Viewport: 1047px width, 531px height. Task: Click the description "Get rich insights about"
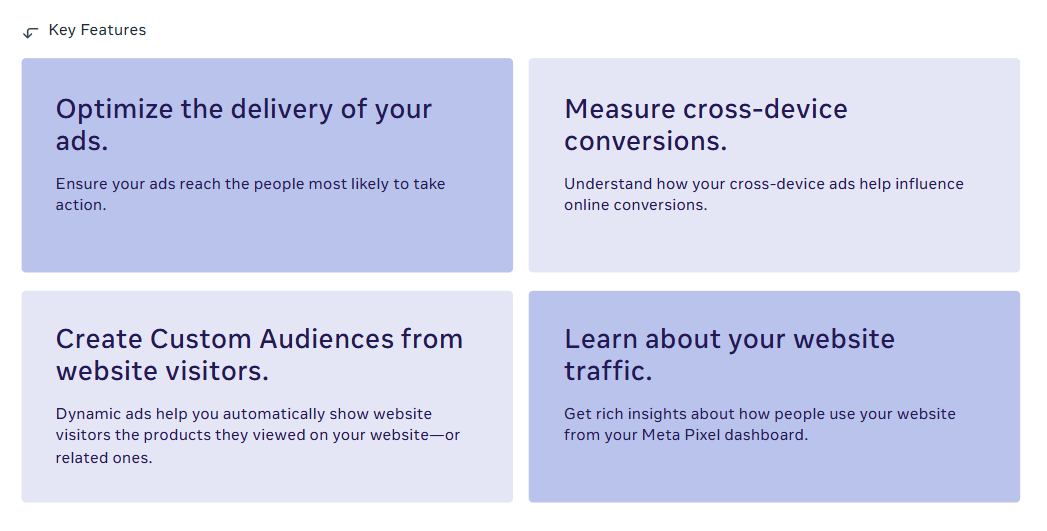click(x=760, y=424)
